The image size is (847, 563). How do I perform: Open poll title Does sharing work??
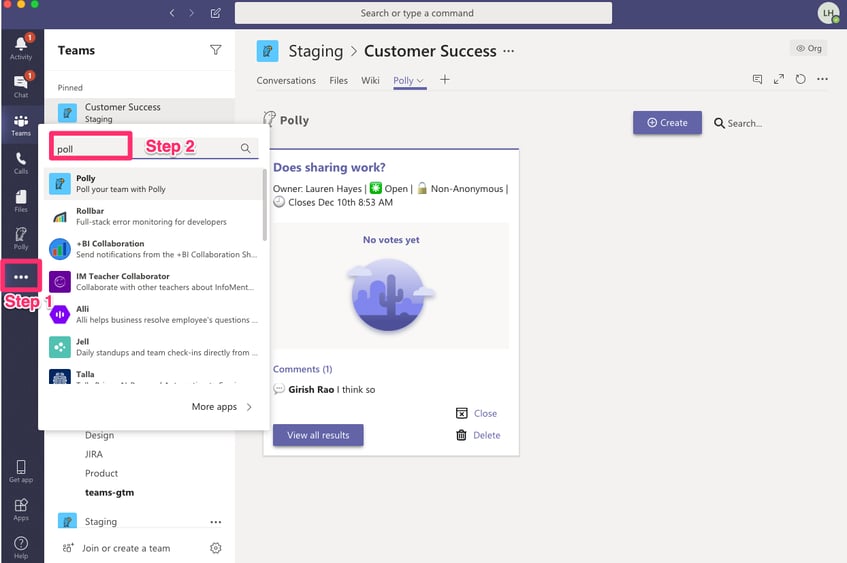coord(329,167)
